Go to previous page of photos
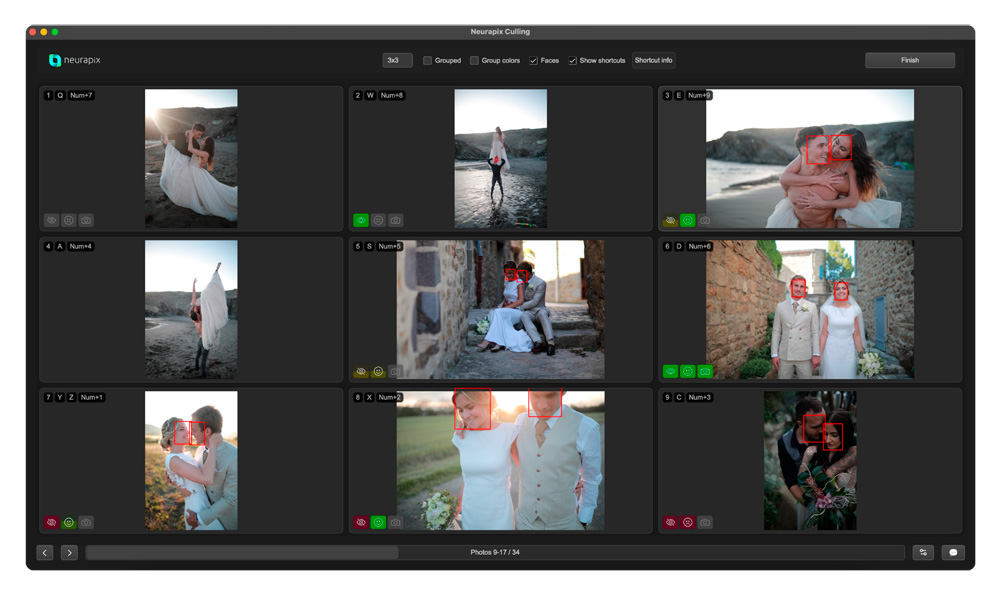1000x597 pixels. [45, 552]
